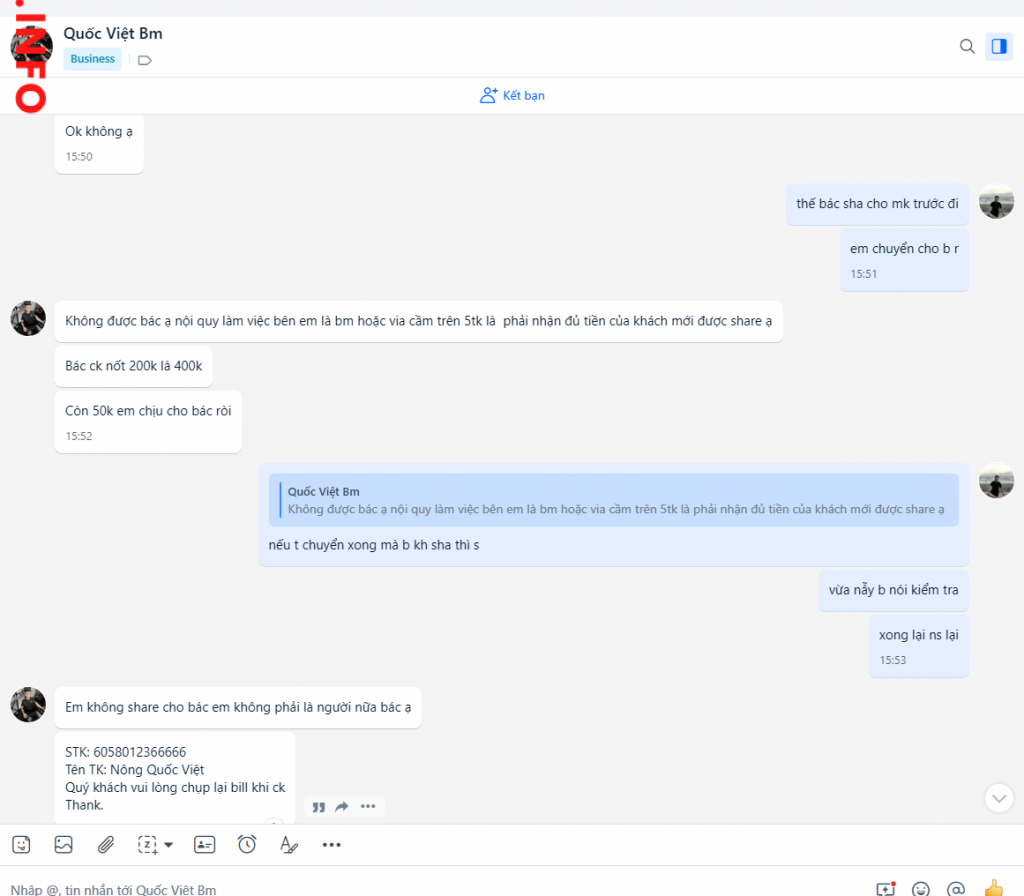Open the screen capture options dropdown arrow
This screenshot has height=896, width=1024.
(168, 845)
